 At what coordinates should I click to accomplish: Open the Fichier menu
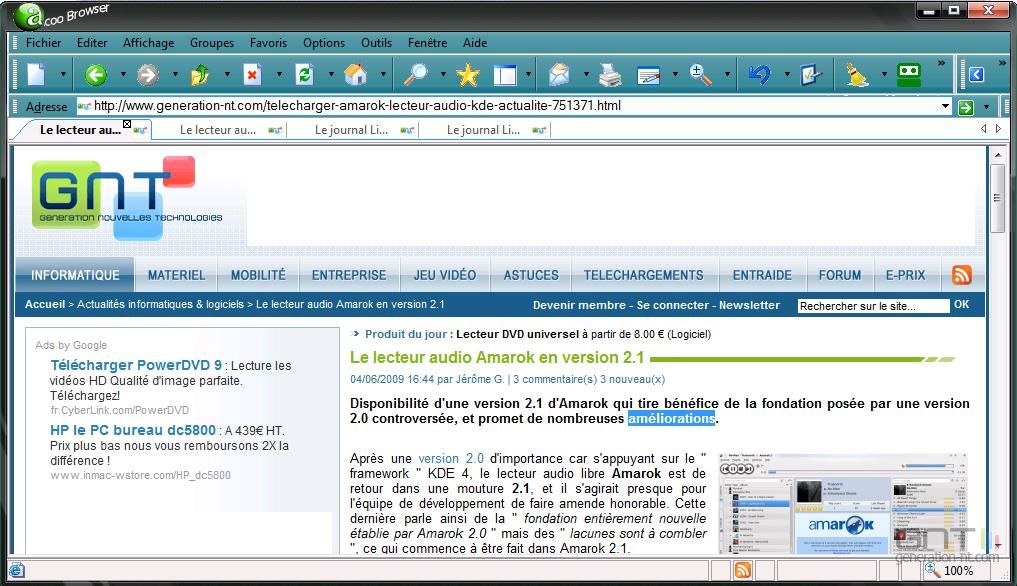pyautogui.click(x=43, y=43)
